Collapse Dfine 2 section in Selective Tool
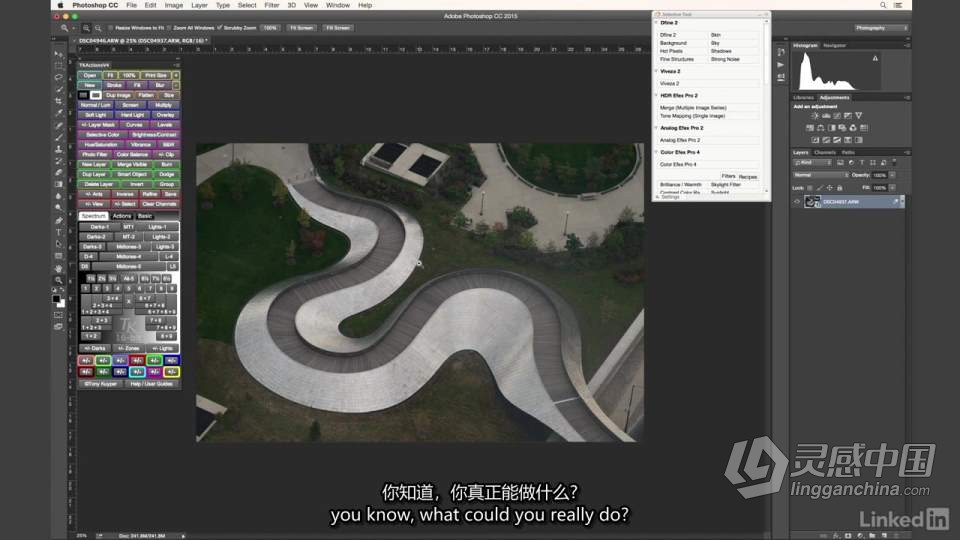Image resolution: width=960 pixels, height=540 pixels. click(x=656, y=23)
